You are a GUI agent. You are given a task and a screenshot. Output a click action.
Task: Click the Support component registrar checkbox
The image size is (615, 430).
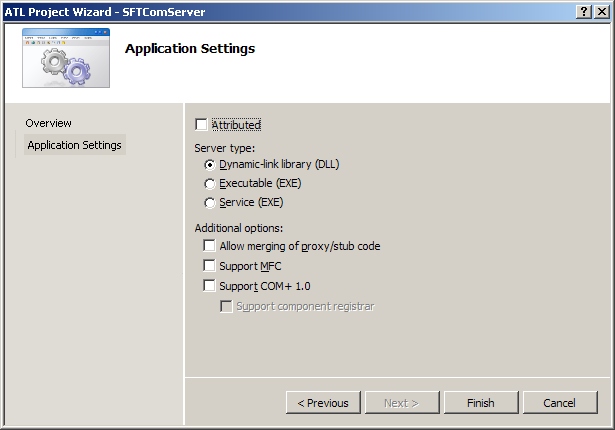(x=226, y=306)
